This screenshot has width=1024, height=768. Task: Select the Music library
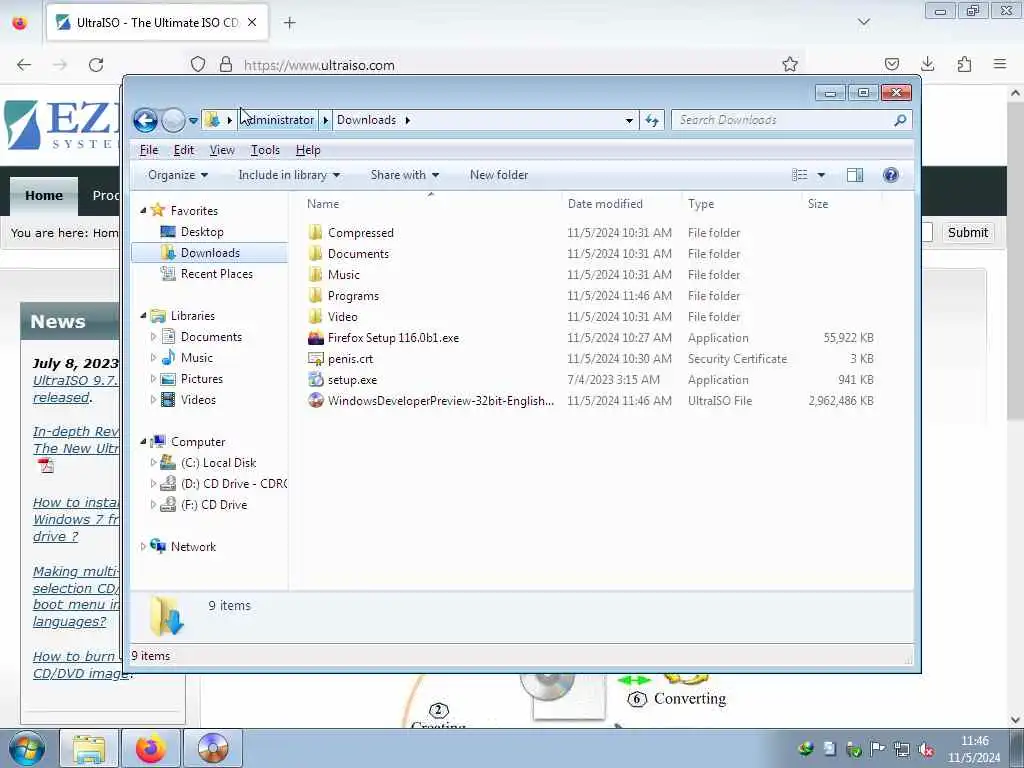pyautogui.click(x=197, y=358)
